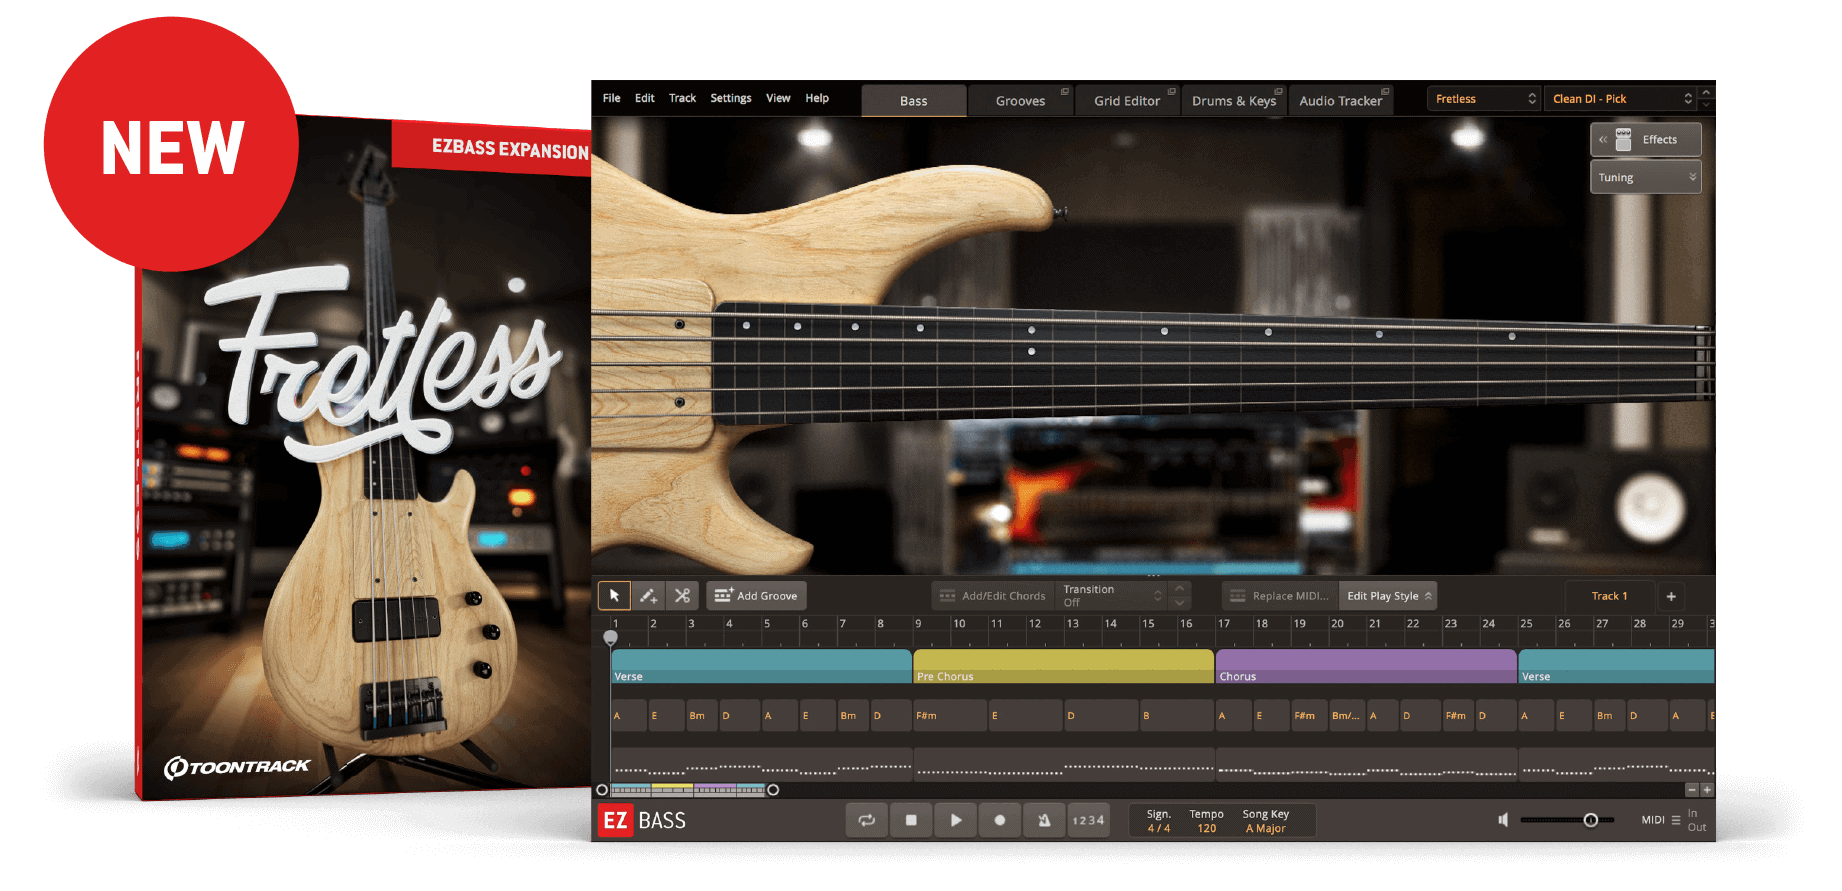Pop out the Grid Editor window icon
The image size is (1842, 891).
(1172, 91)
